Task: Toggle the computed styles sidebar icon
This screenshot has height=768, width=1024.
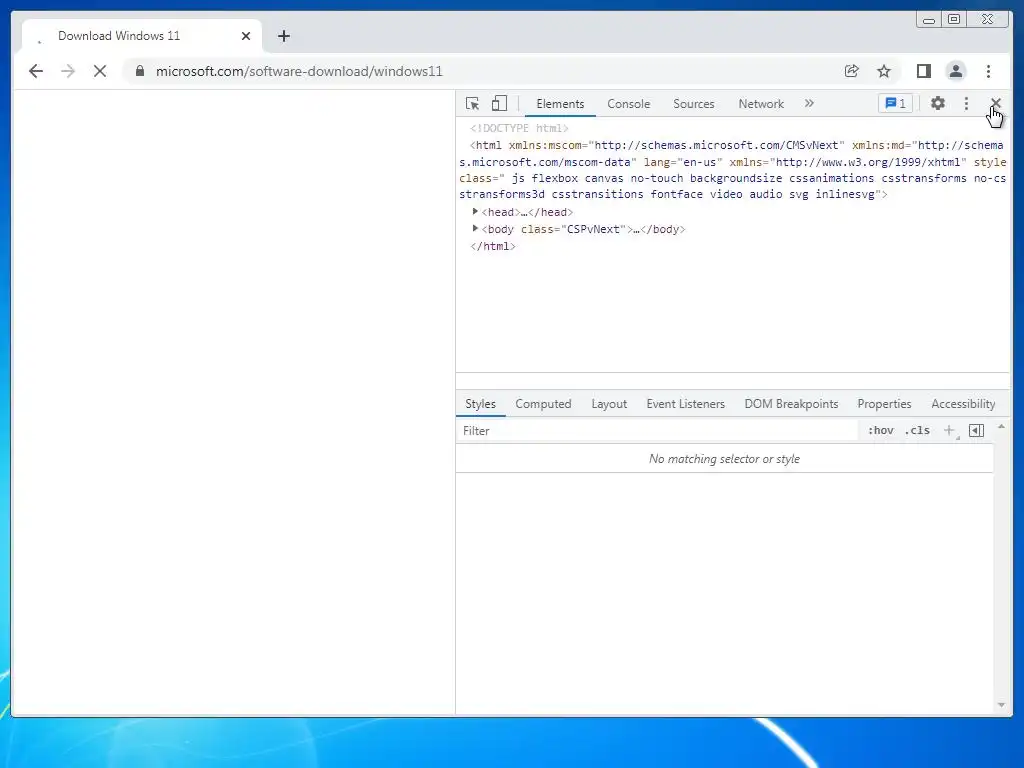Action: point(976,430)
